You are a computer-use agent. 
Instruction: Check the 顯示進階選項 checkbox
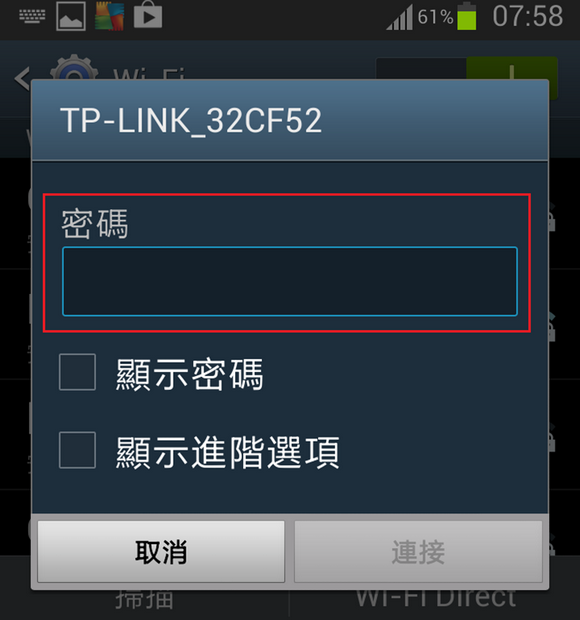(77, 450)
